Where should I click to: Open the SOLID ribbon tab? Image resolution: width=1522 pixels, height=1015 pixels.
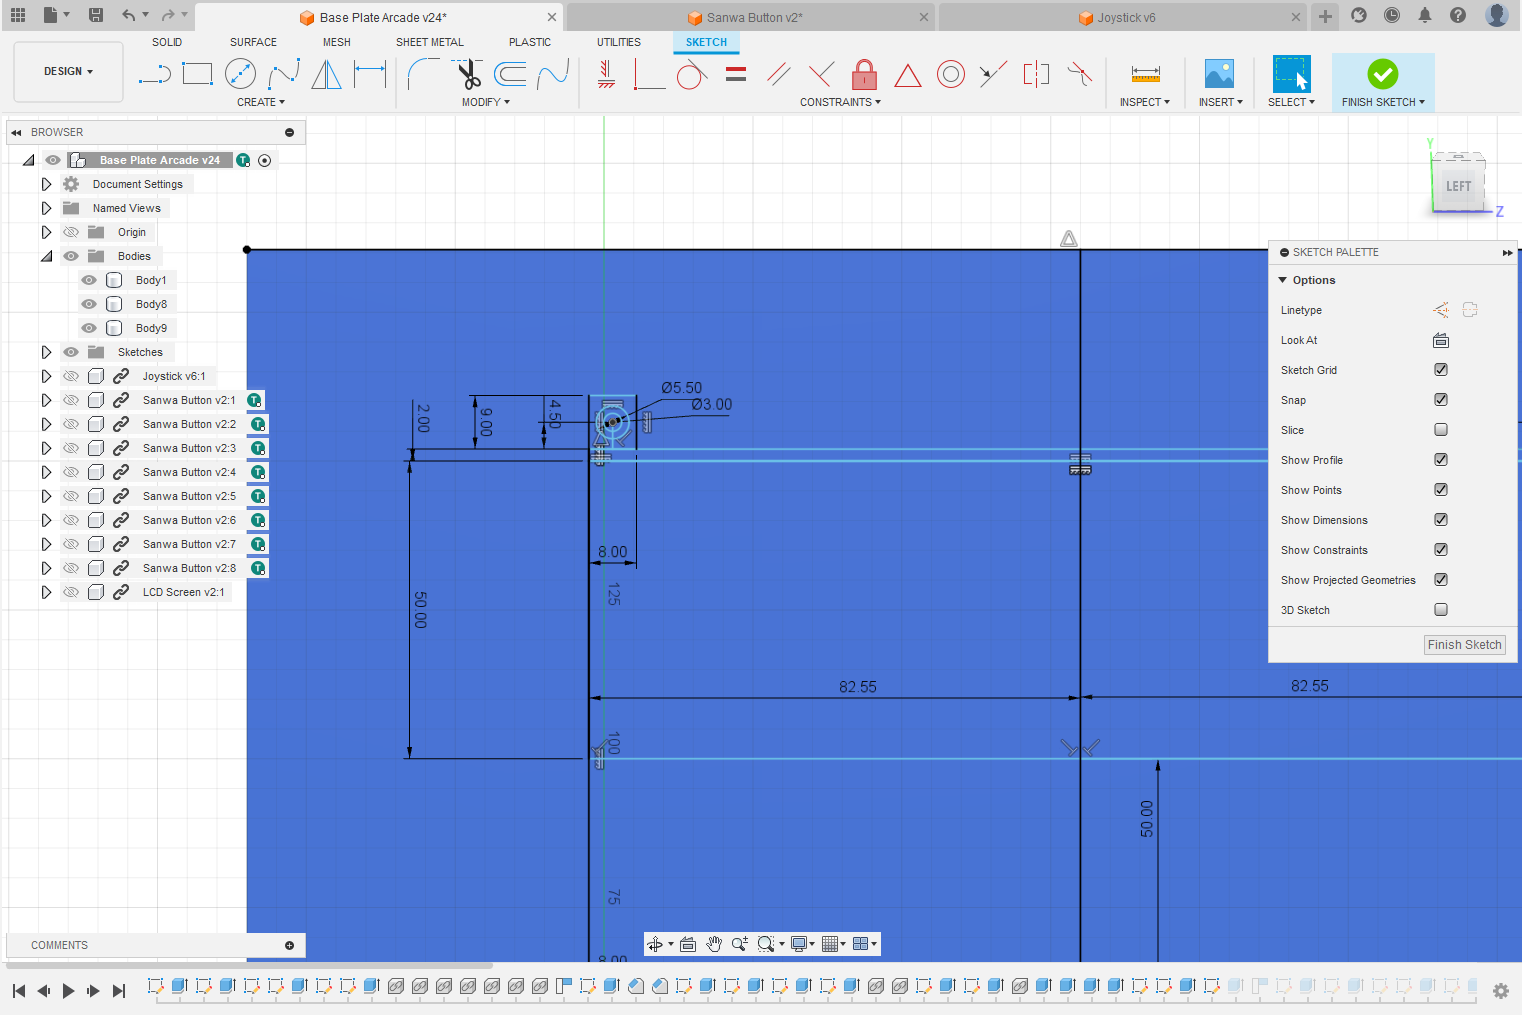click(167, 42)
